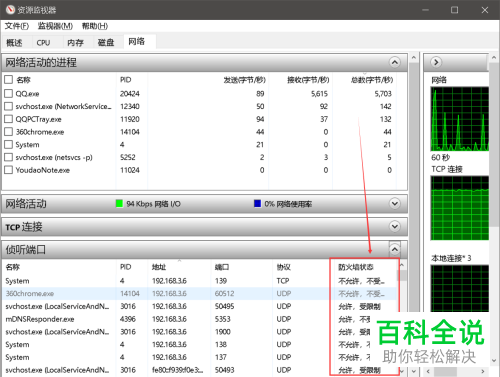Click graph pane horizontal scrollbar left arrow
500x377 pixels.
428,371
